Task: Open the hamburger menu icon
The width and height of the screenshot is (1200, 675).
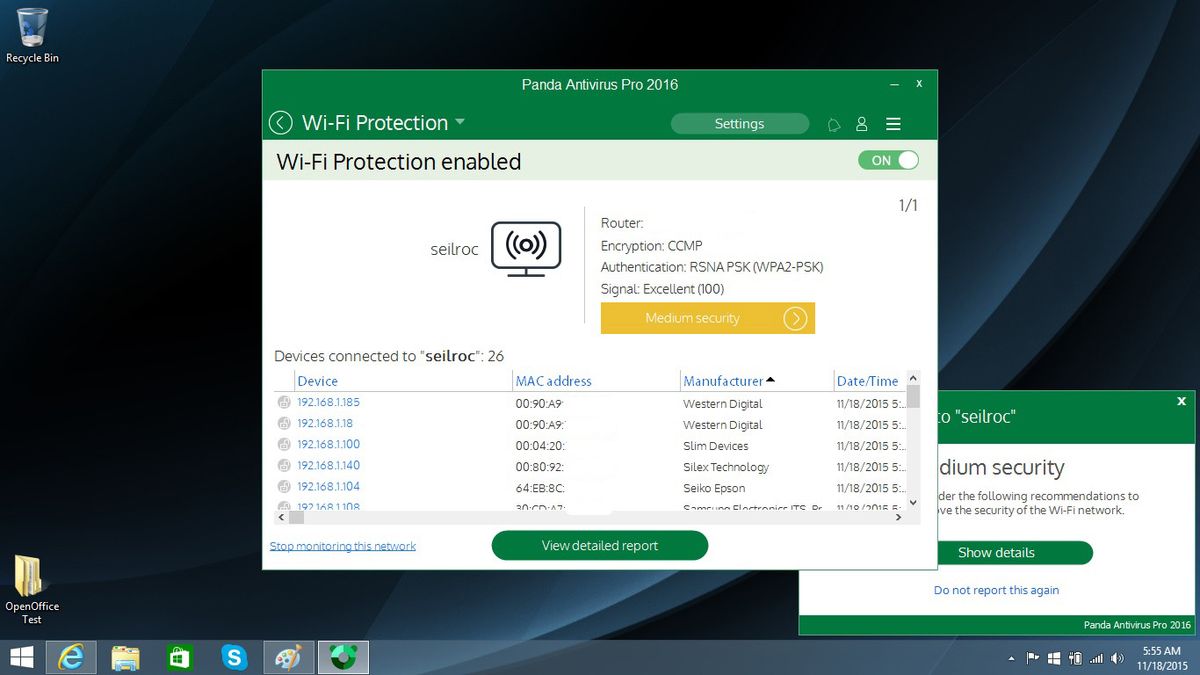Action: pos(894,124)
